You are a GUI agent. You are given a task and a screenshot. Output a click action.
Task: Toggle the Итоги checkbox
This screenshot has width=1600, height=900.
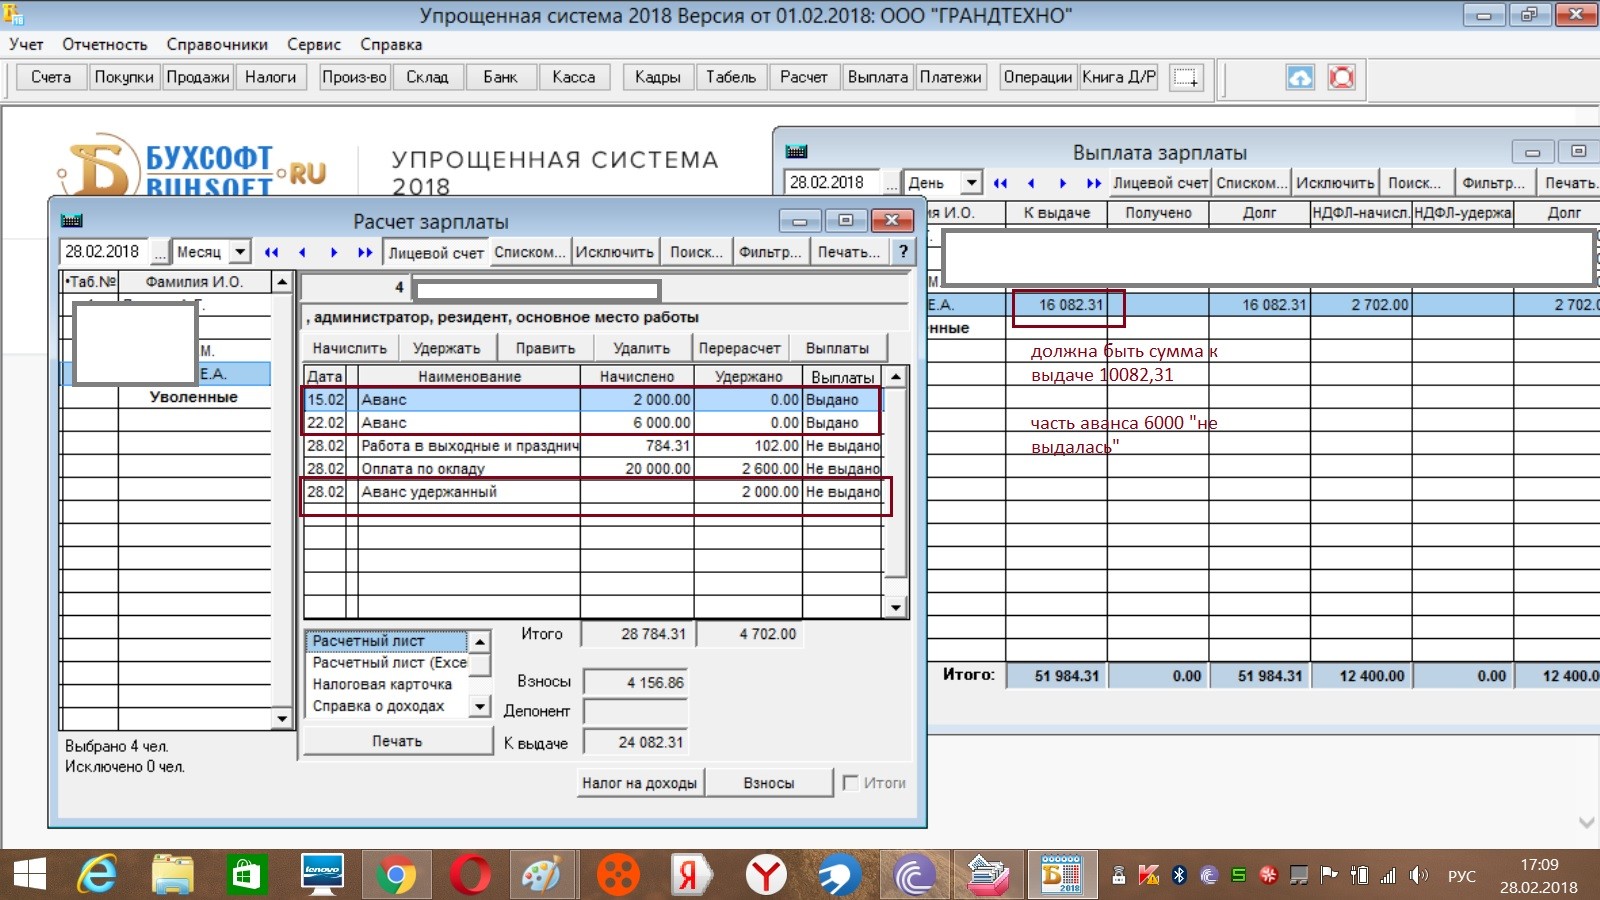click(x=851, y=783)
